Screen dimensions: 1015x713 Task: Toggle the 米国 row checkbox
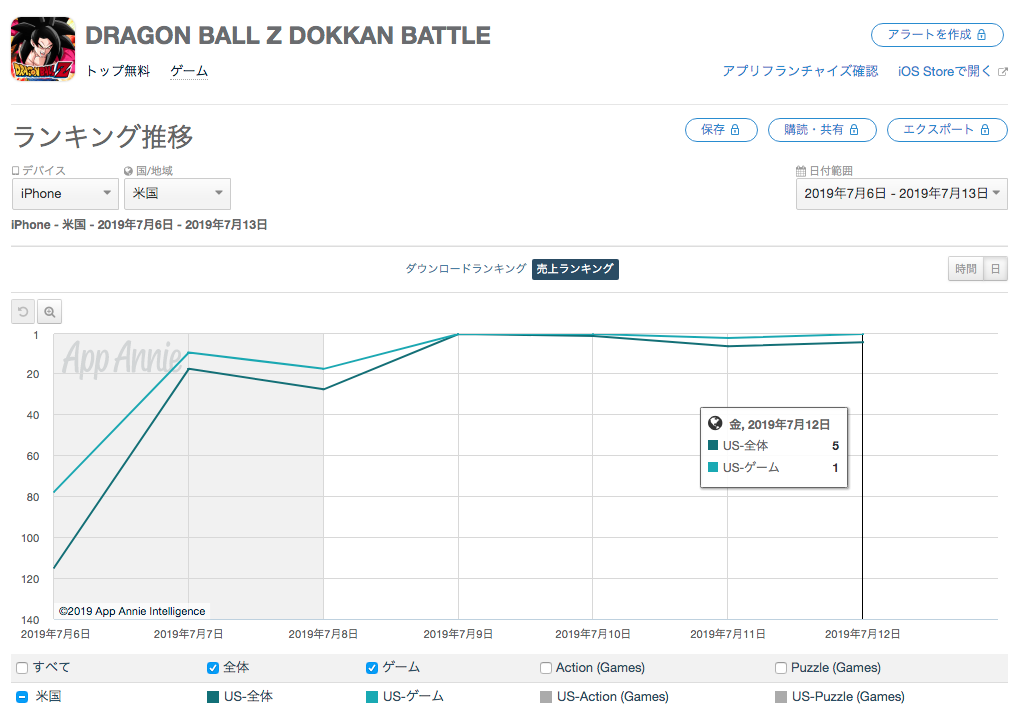coord(22,697)
